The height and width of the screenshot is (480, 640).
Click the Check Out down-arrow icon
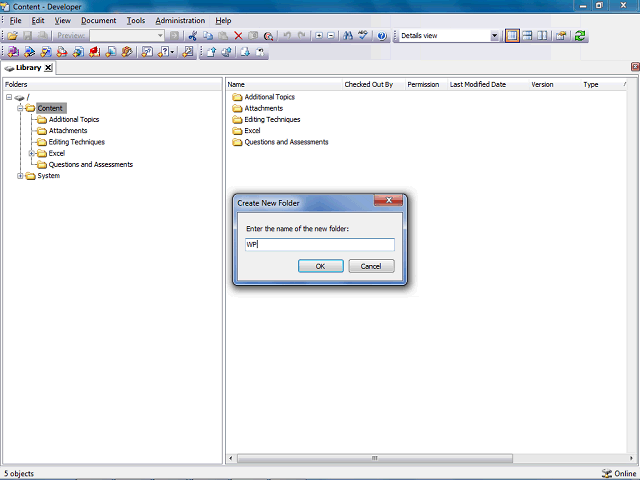[x=245, y=52]
